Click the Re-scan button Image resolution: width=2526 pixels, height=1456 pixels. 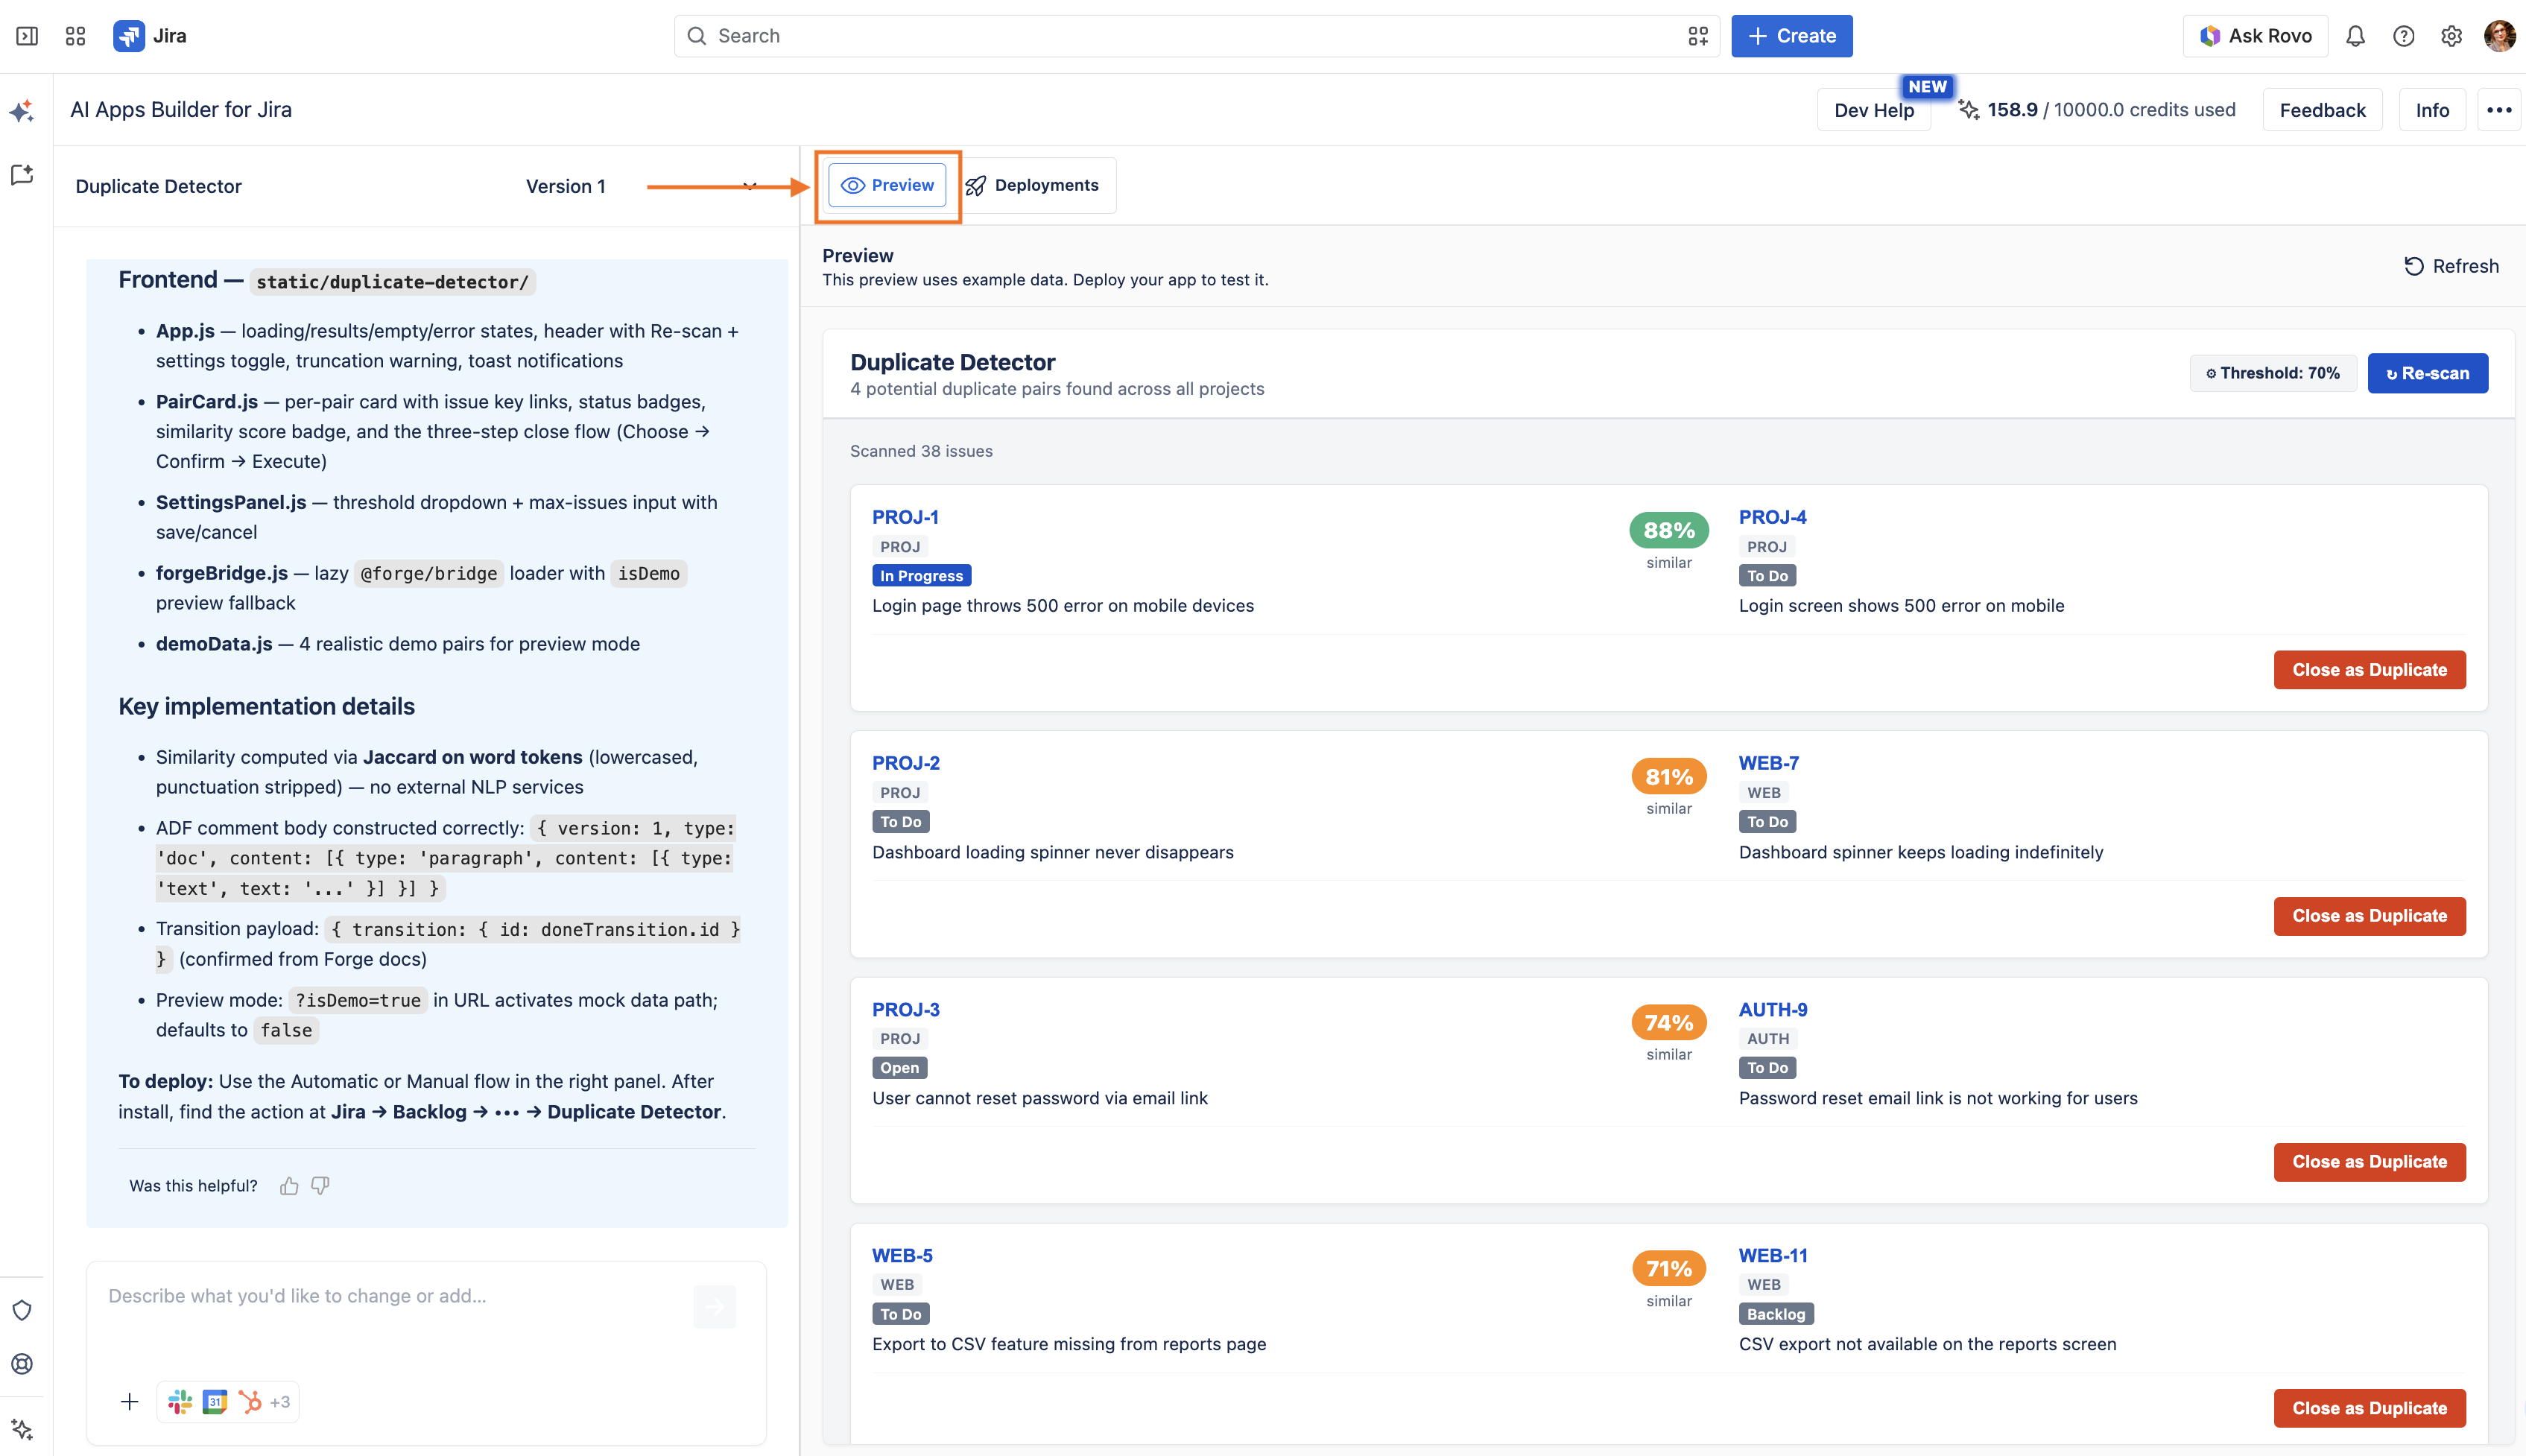click(2428, 373)
